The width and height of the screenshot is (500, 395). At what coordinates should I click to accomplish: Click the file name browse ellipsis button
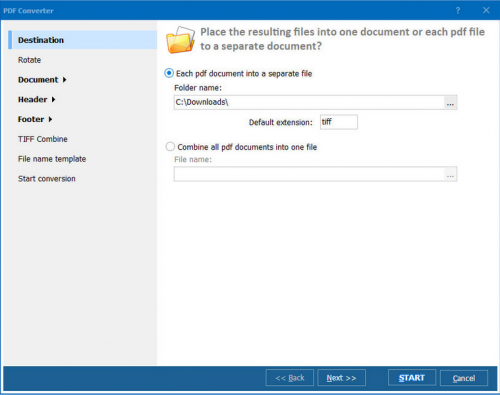point(450,174)
